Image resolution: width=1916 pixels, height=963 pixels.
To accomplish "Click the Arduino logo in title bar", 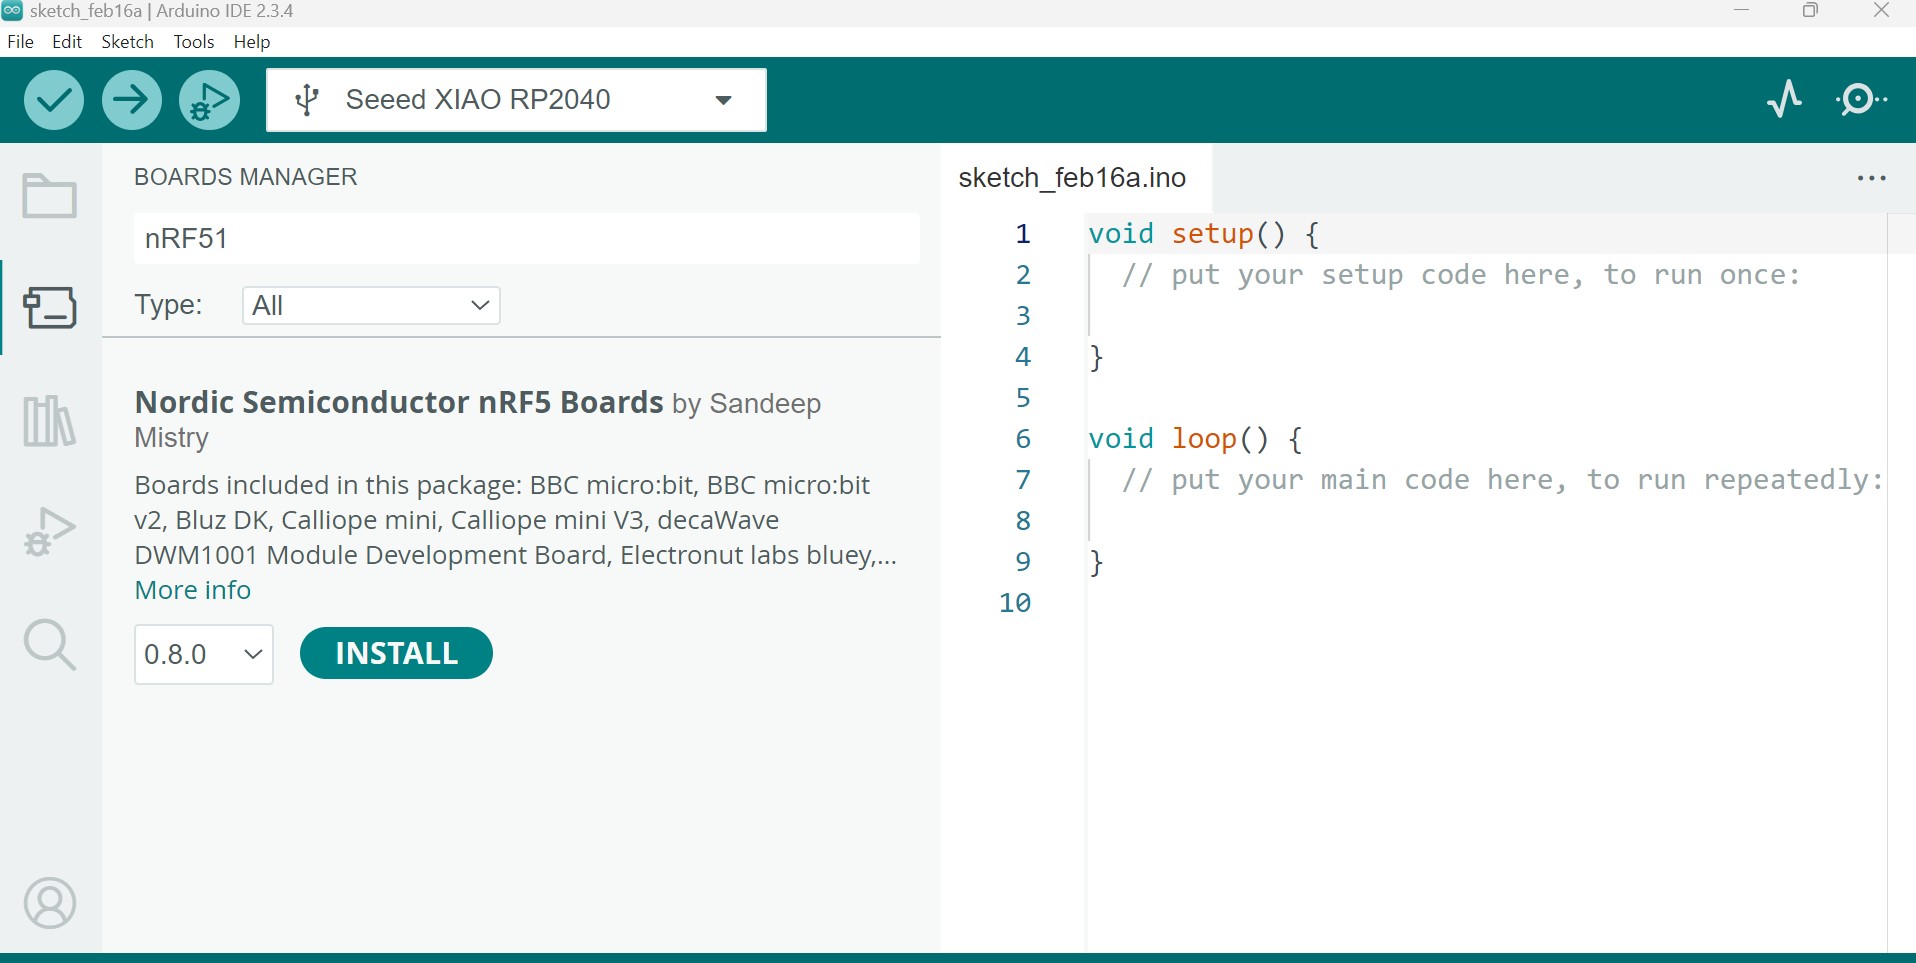I will [12, 11].
